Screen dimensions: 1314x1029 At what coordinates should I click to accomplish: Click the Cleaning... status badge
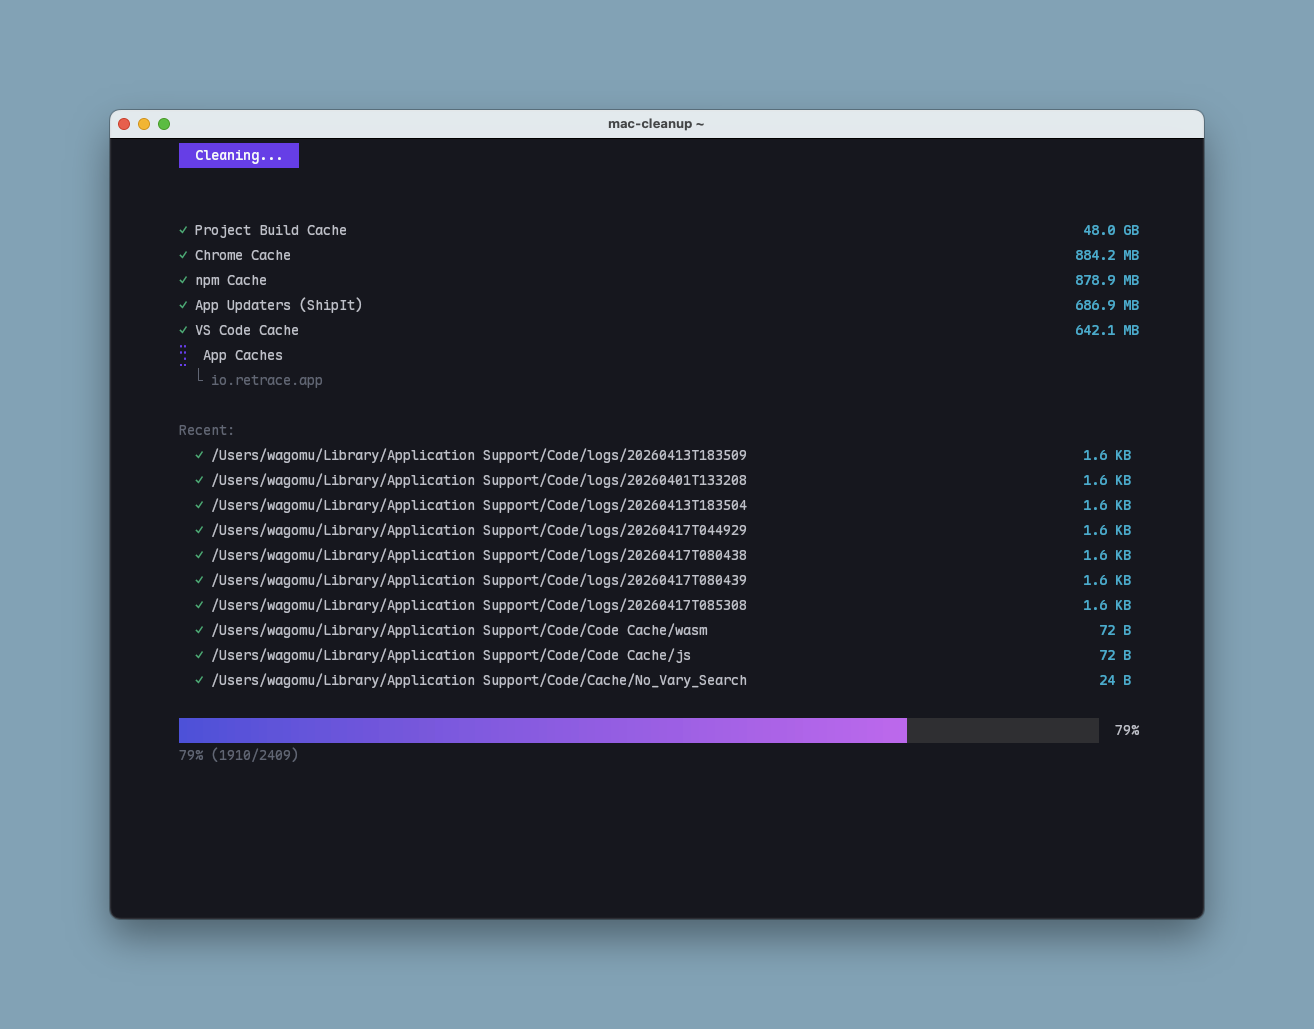pyautogui.click(x=239, y=155)
